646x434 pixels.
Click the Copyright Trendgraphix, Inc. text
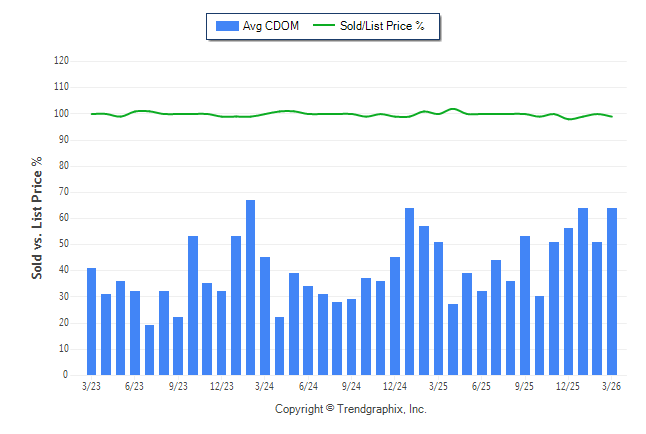(350, 409)
